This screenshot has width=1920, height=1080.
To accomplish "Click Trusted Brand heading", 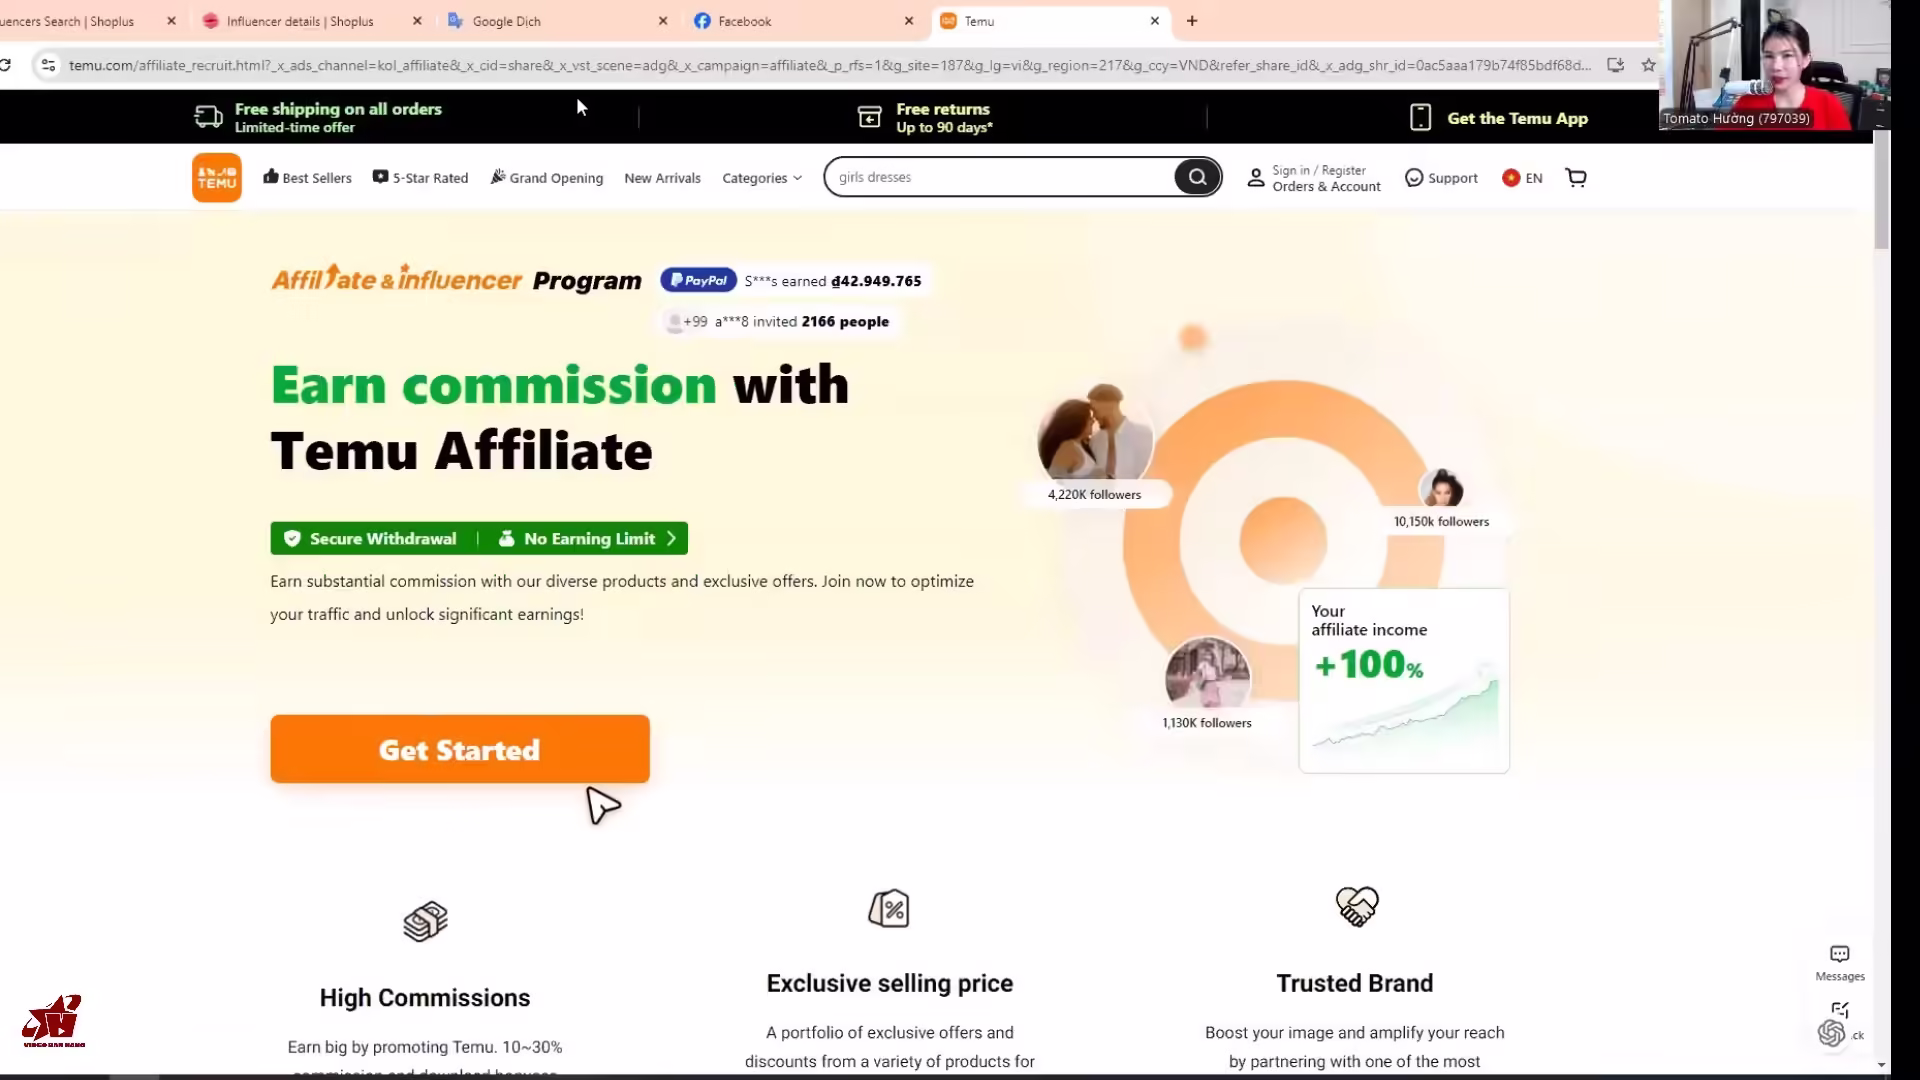I will coord(1355,983).
